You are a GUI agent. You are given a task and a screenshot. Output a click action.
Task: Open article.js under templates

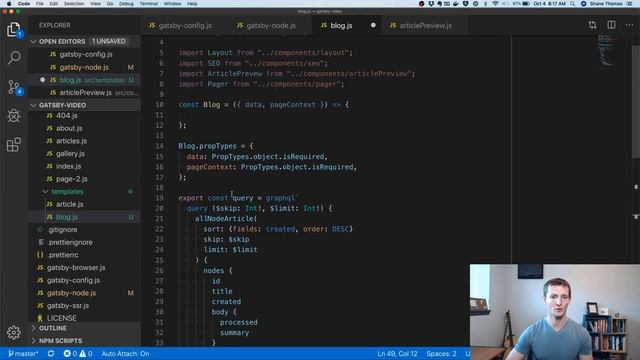pos(84,204)
